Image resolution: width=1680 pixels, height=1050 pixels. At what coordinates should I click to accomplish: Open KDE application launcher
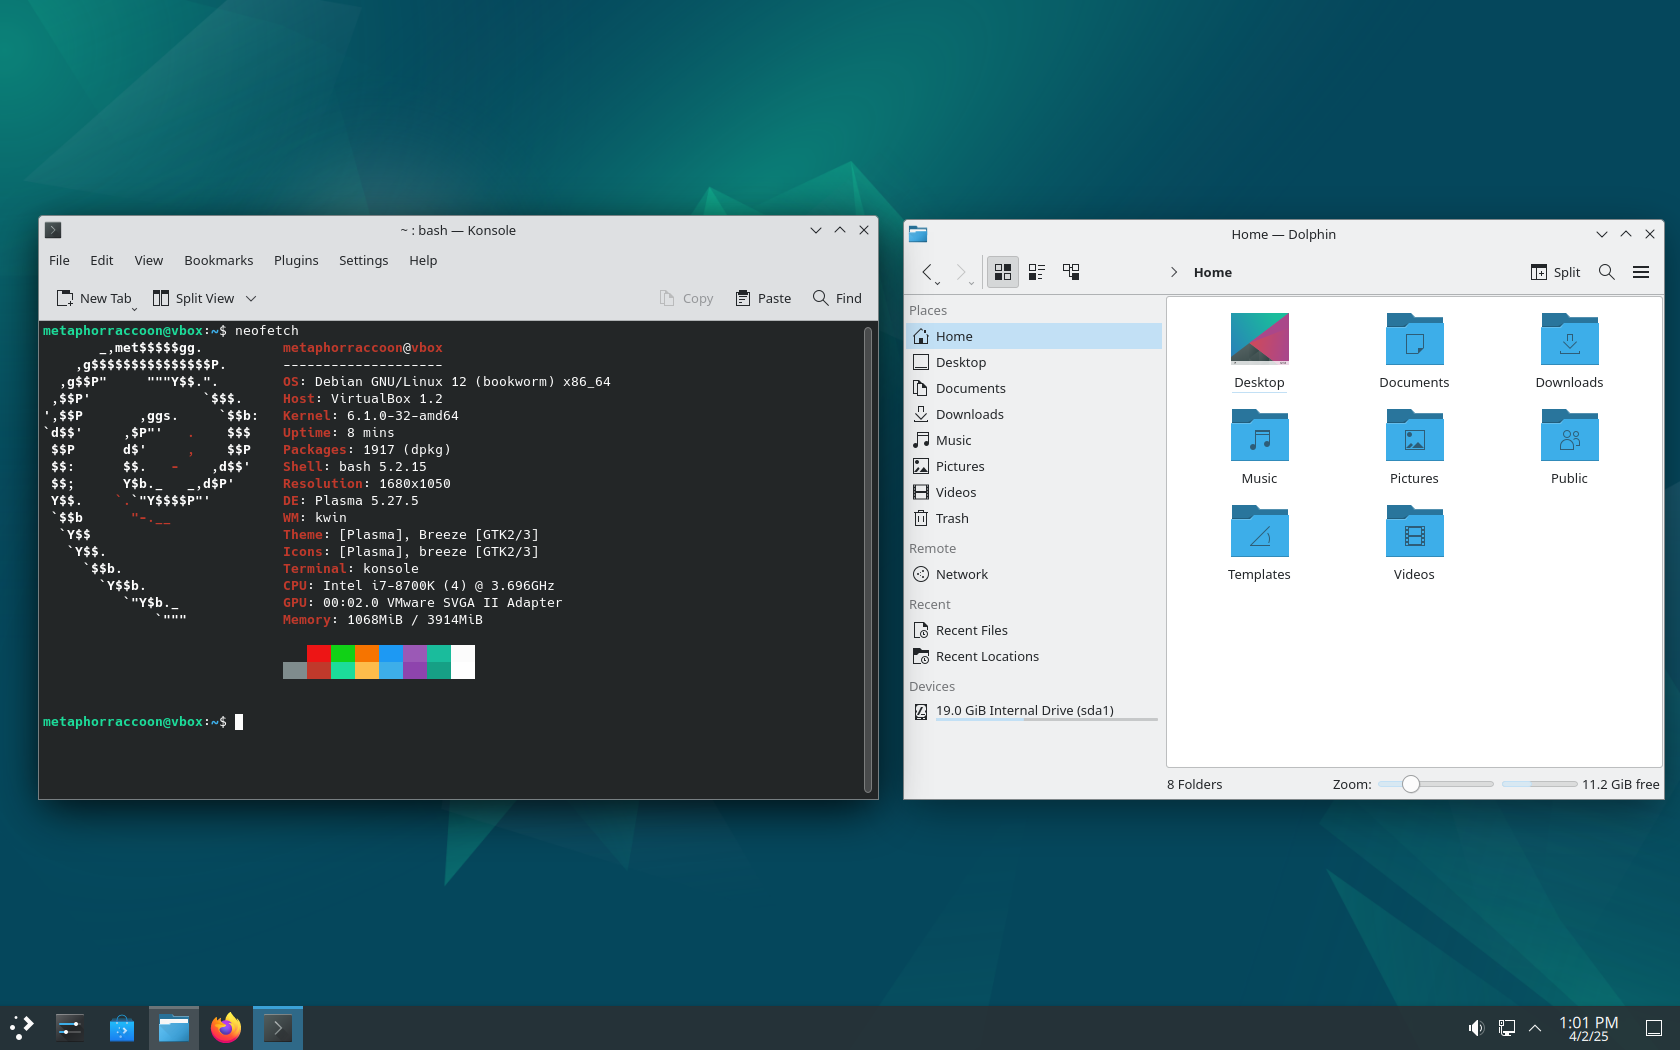click(22, 1027)
